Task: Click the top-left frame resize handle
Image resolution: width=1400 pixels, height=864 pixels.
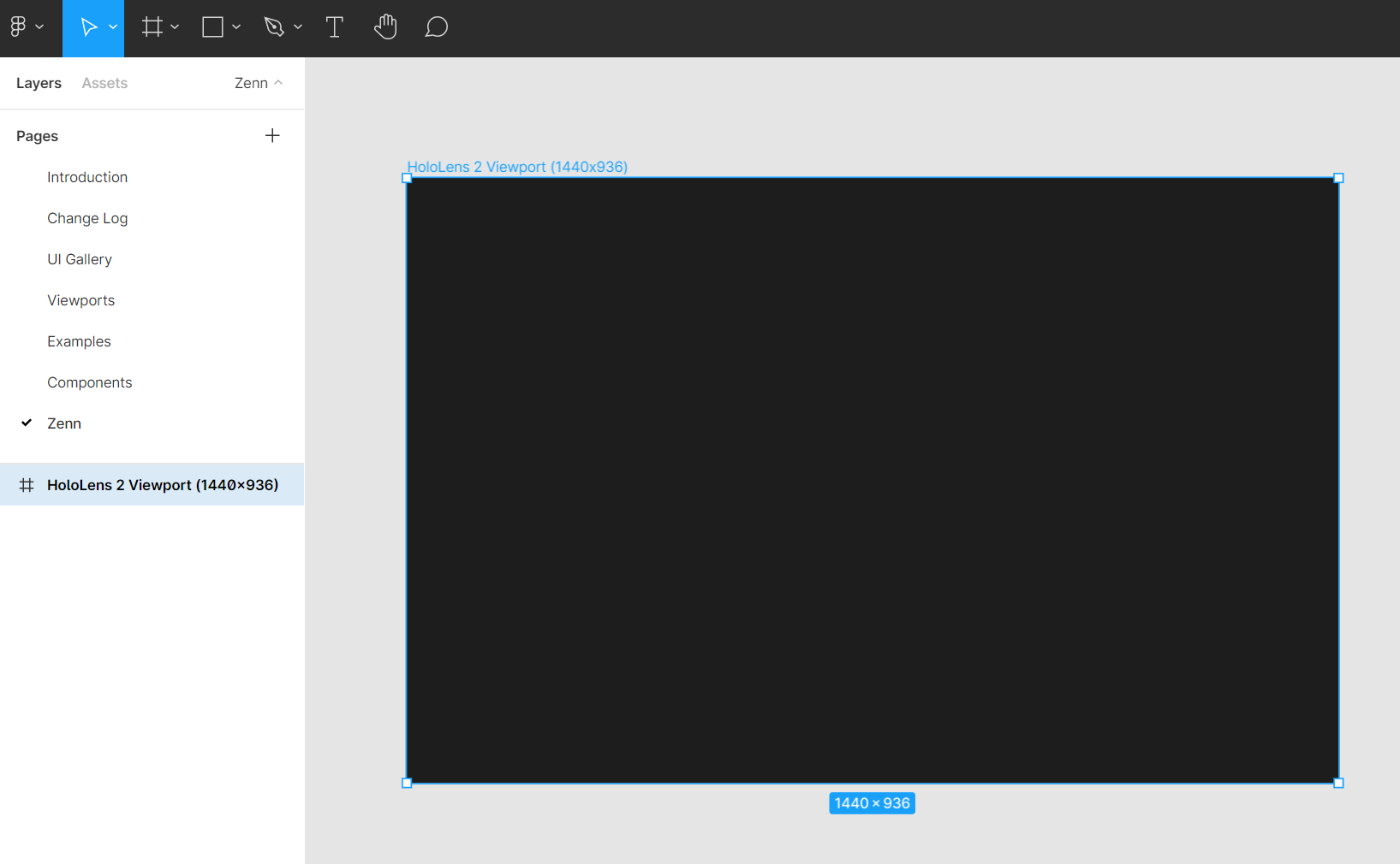Action: point(407,178)
